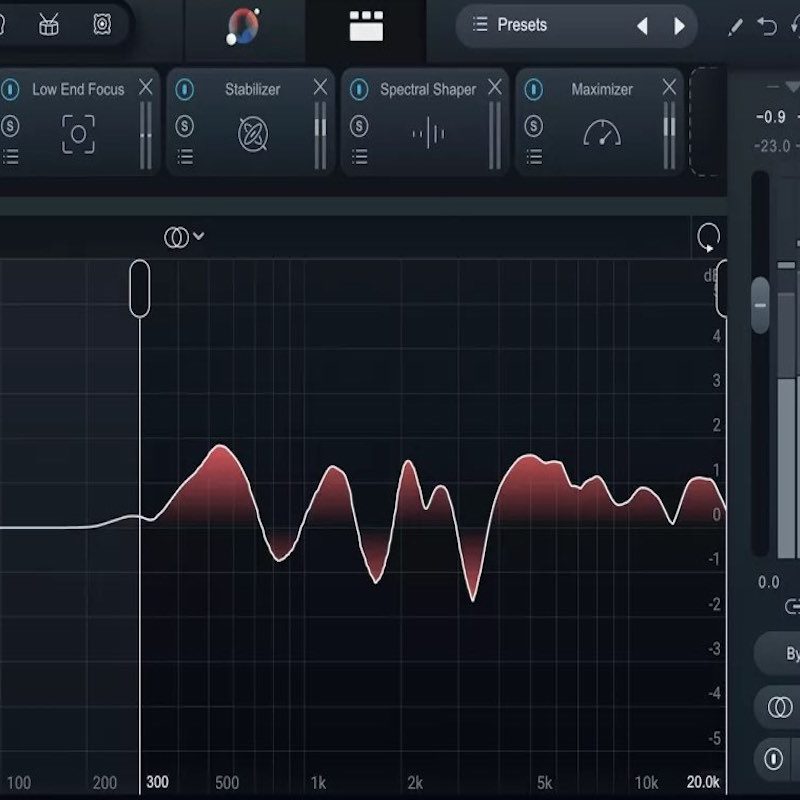Solo the Maximizer module
The image size is (800, 800).
coord(534,126)
